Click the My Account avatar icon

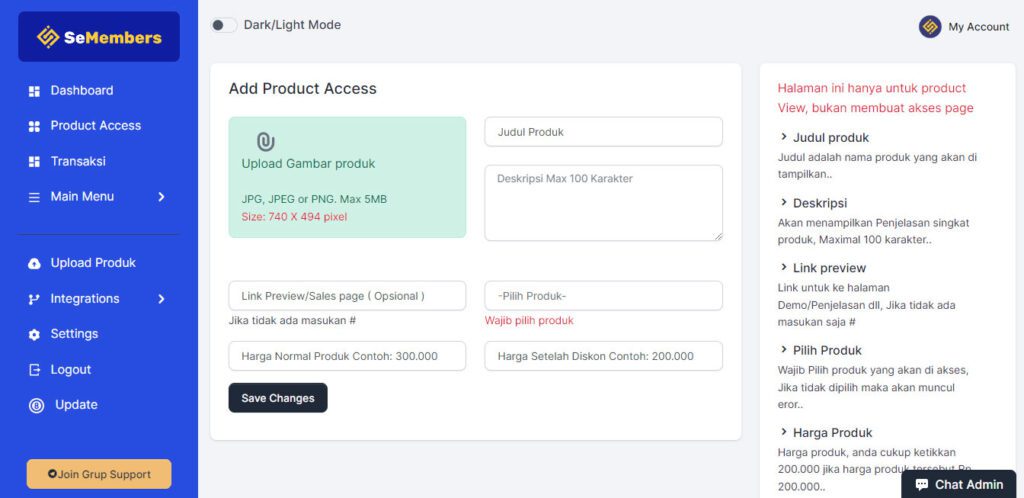pyautogui.click(x=930, y=27)
